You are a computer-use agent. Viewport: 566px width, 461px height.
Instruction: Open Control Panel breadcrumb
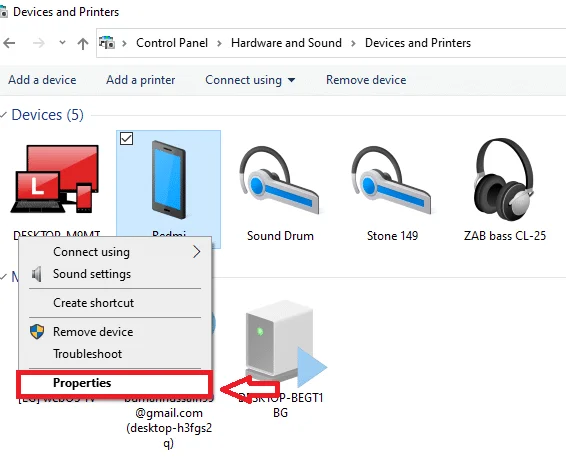pos(172,43)
